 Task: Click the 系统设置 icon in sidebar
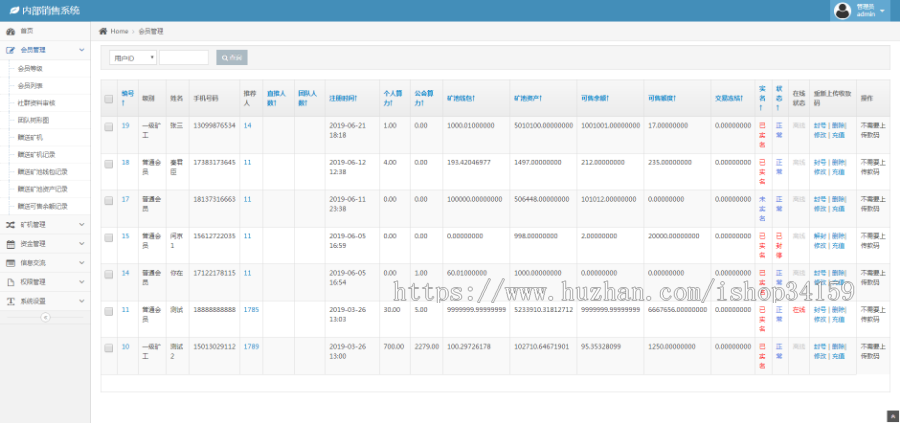pos(10,300)
